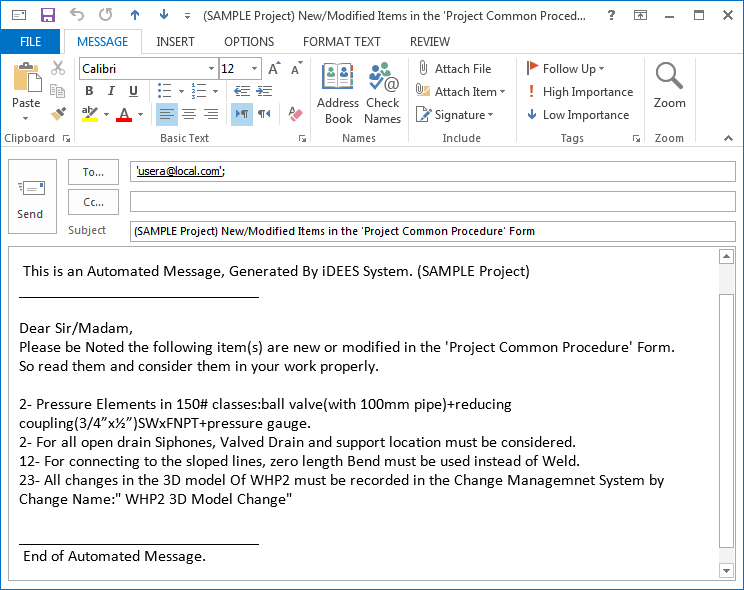Click the Cc... button
This screenshot has width=744, height=590.
[93, 202]
